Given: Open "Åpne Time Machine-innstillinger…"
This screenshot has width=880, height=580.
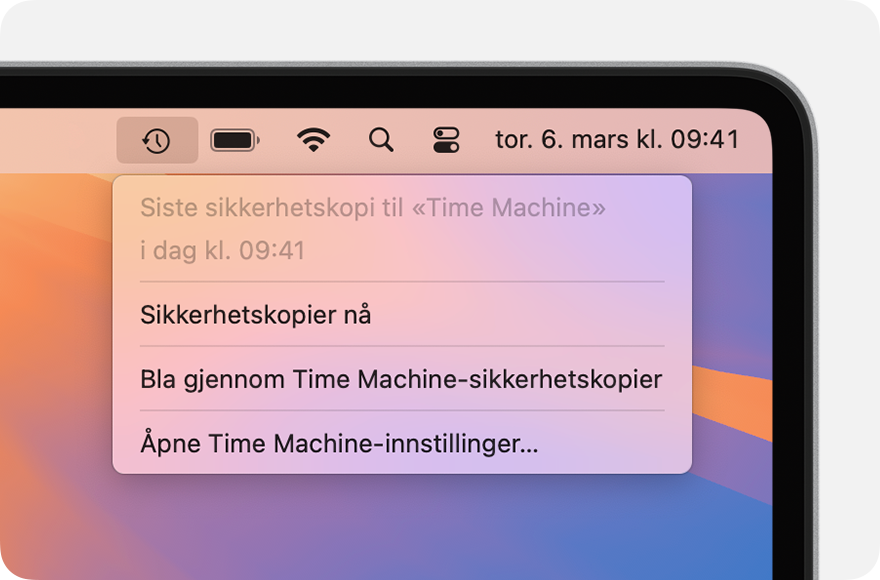Looking at the screenshot, I should 402,443.
